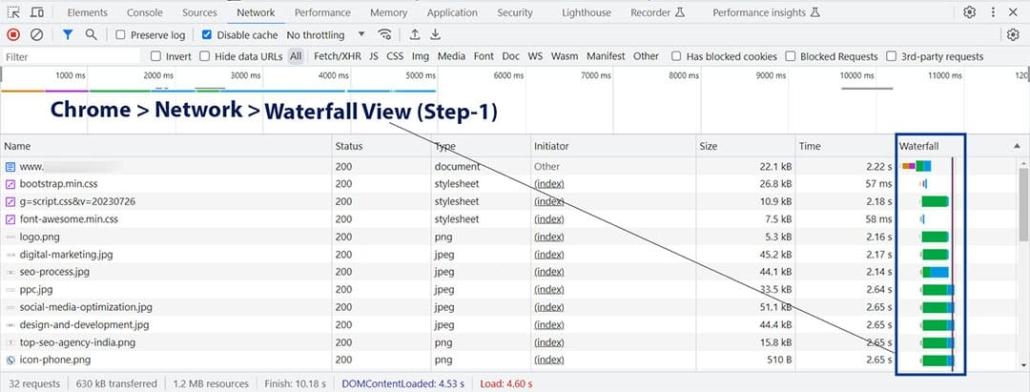Filter requests by Media

pos(451,56)
